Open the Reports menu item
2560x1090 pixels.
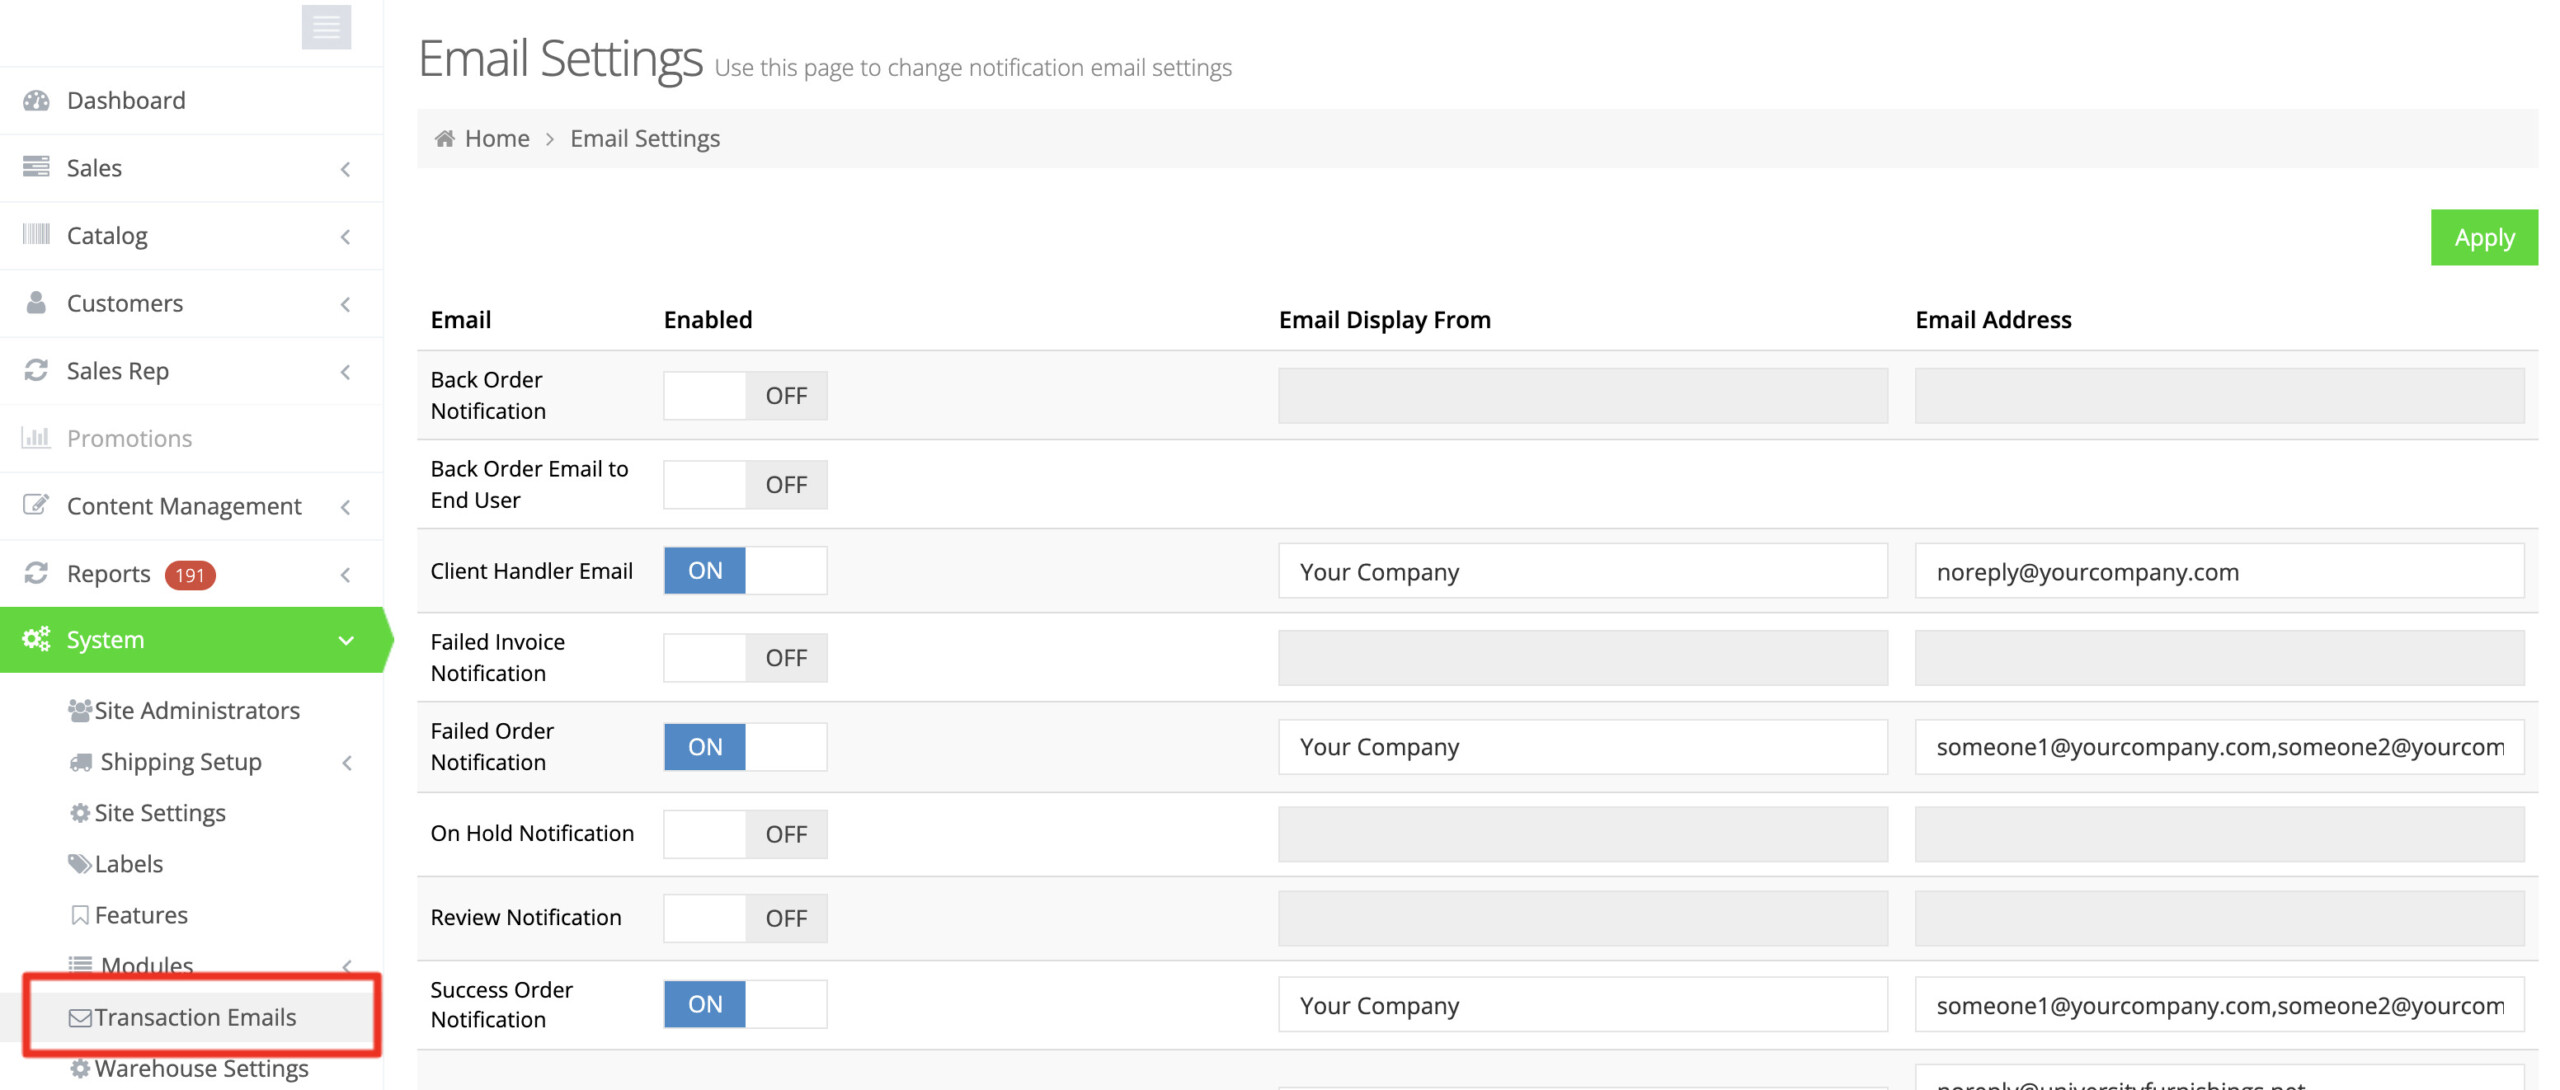coord(108,574)
